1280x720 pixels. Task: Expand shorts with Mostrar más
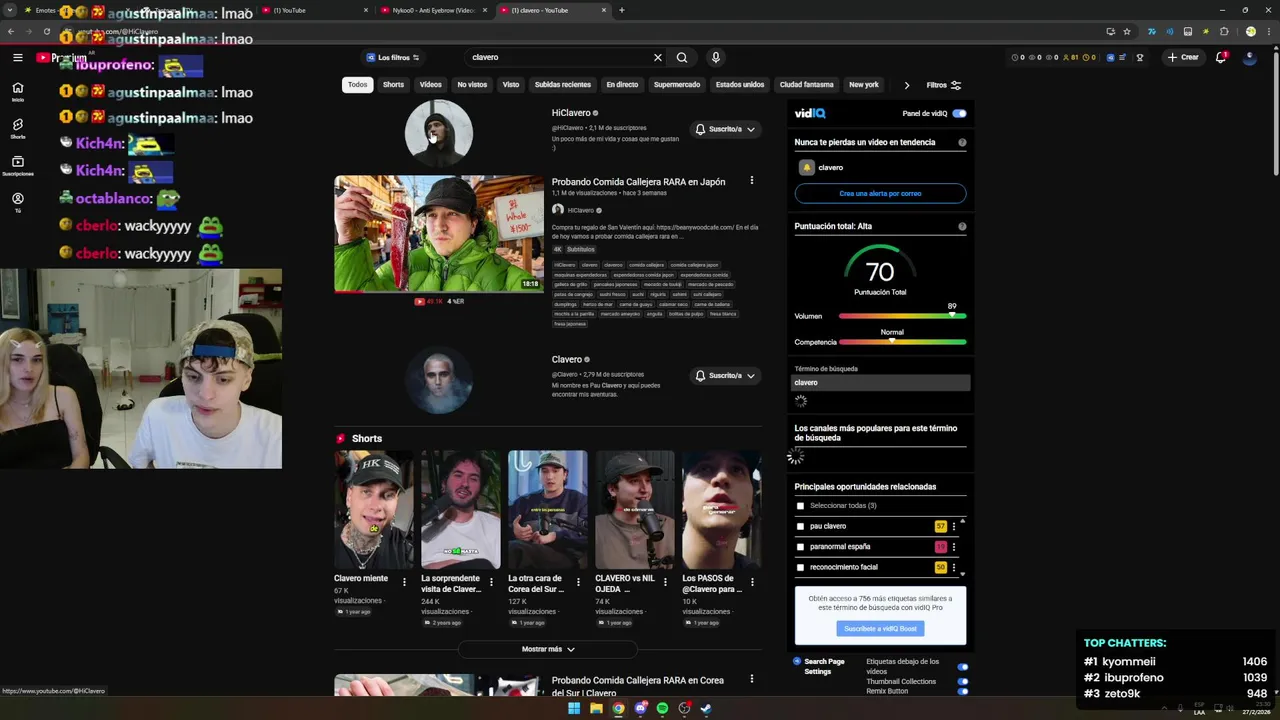click(548, 649)
